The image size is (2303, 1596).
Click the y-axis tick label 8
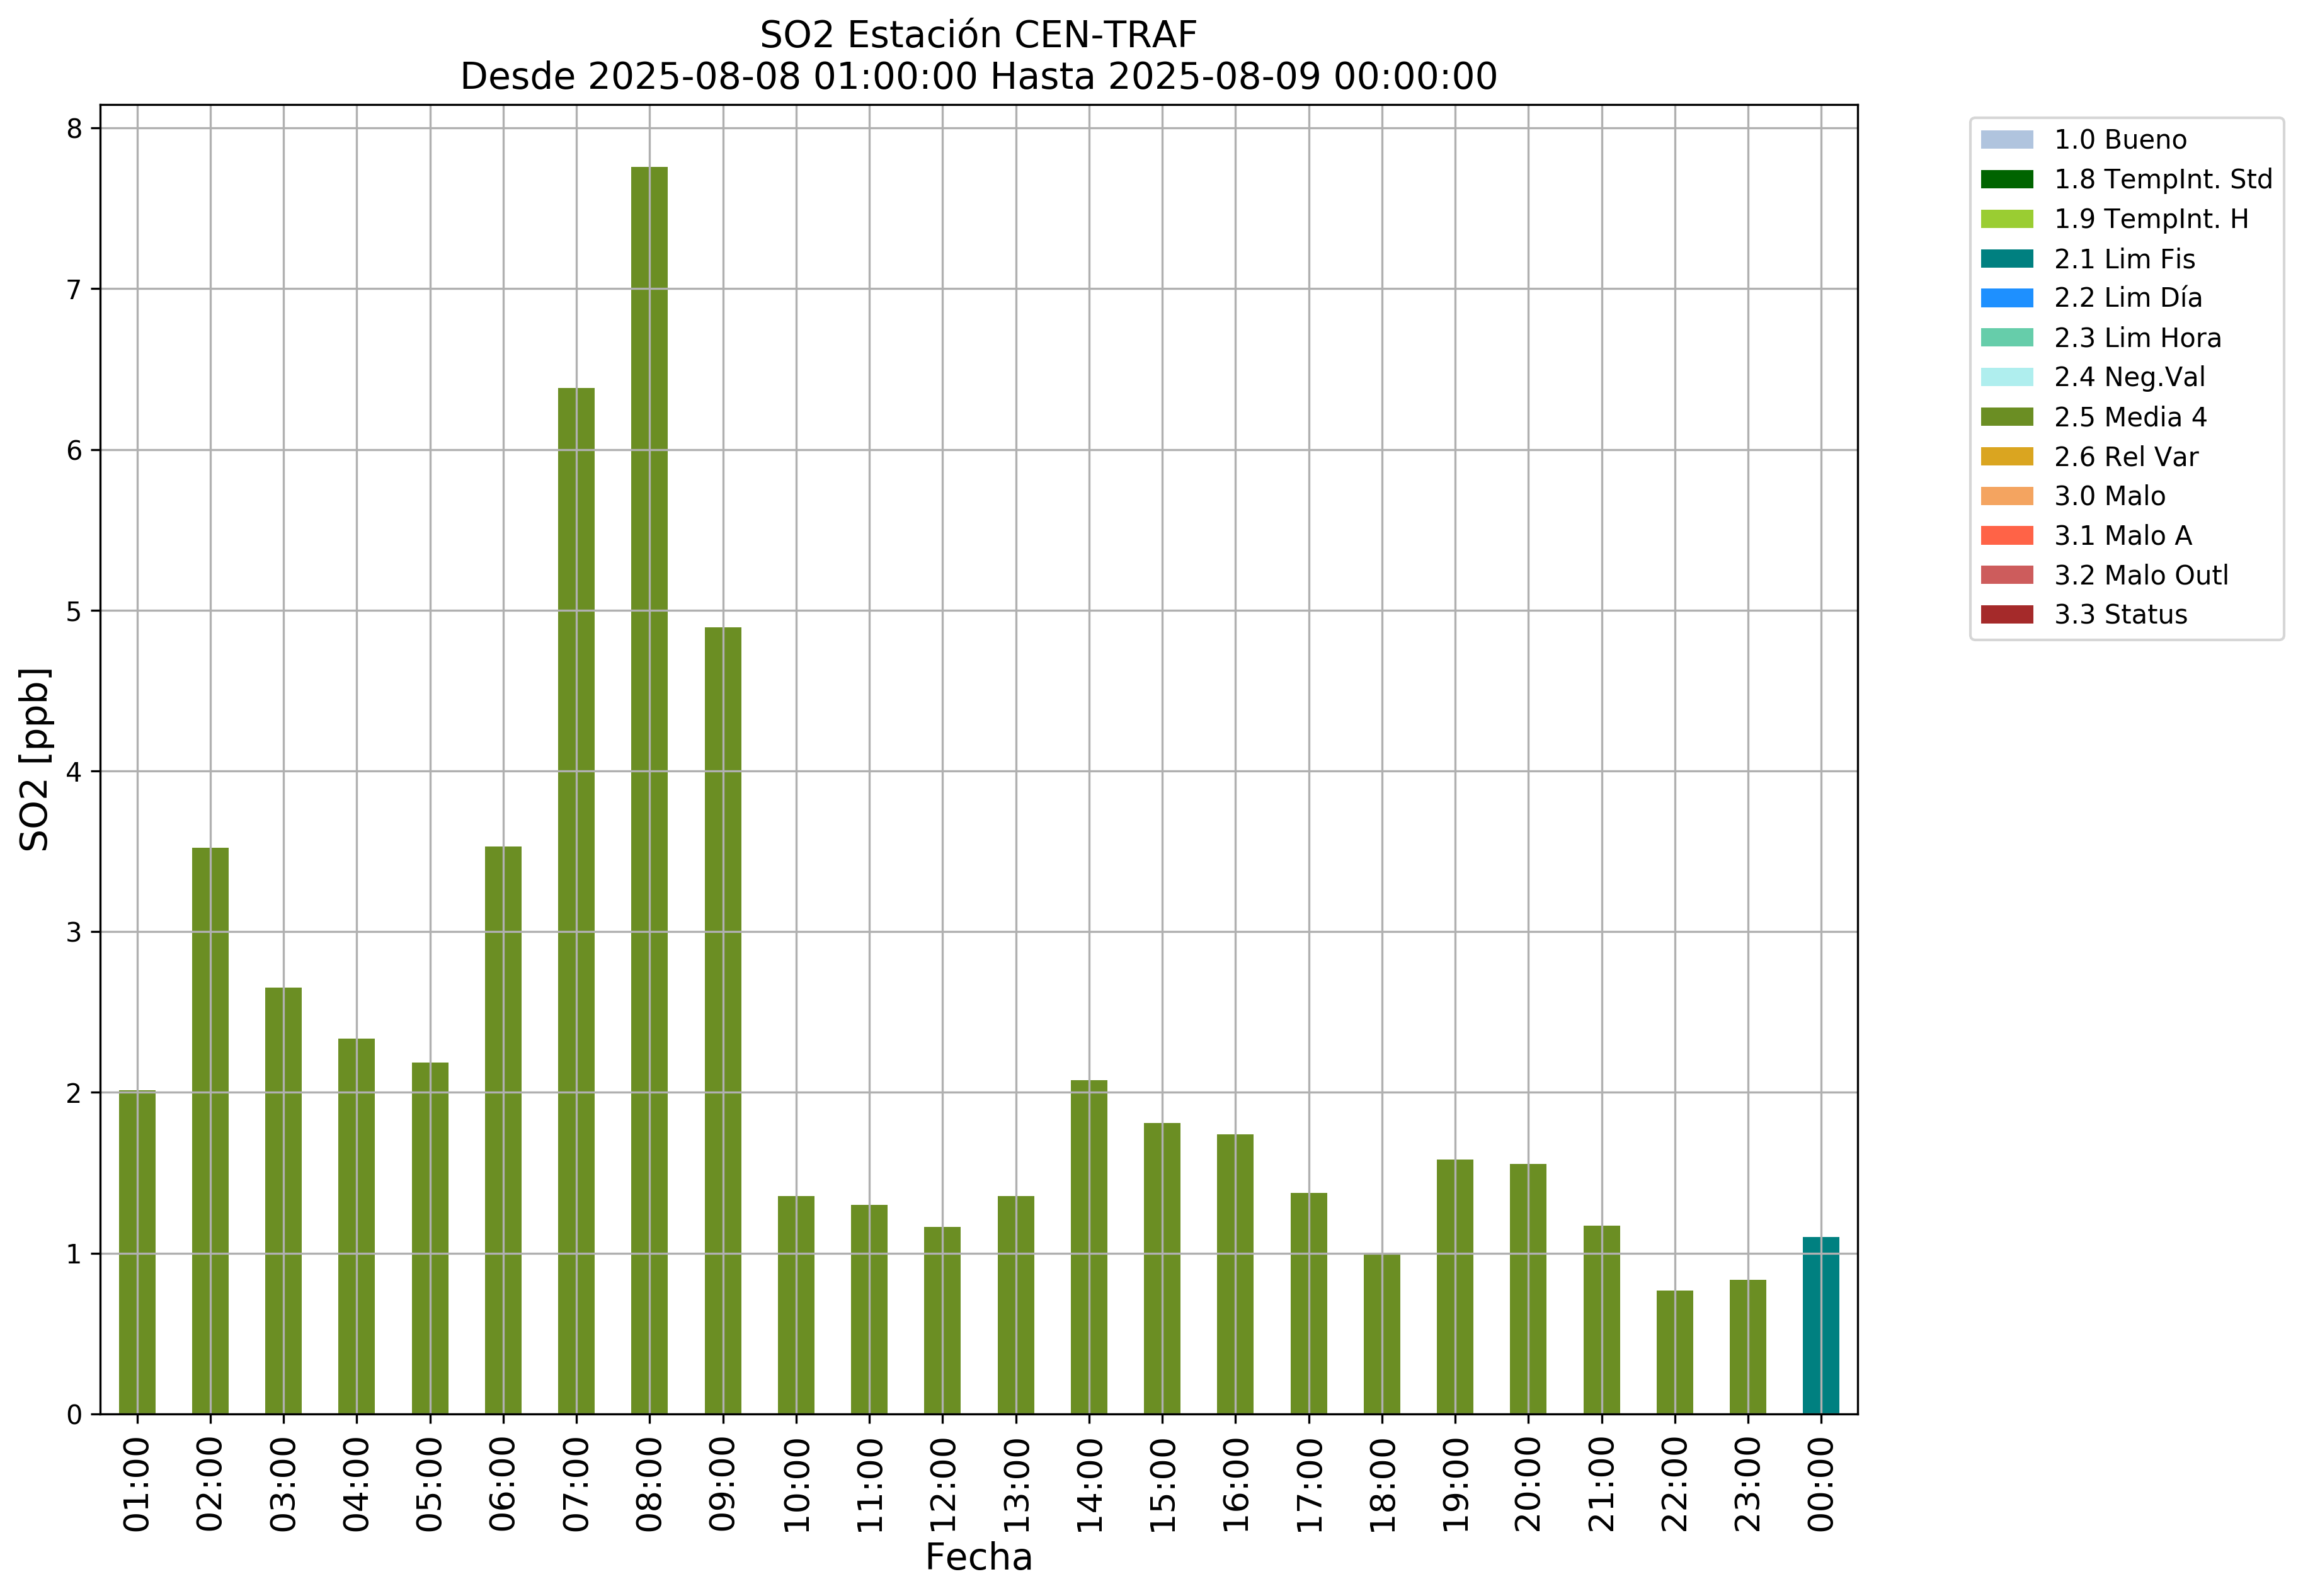[x=75, y=128]
